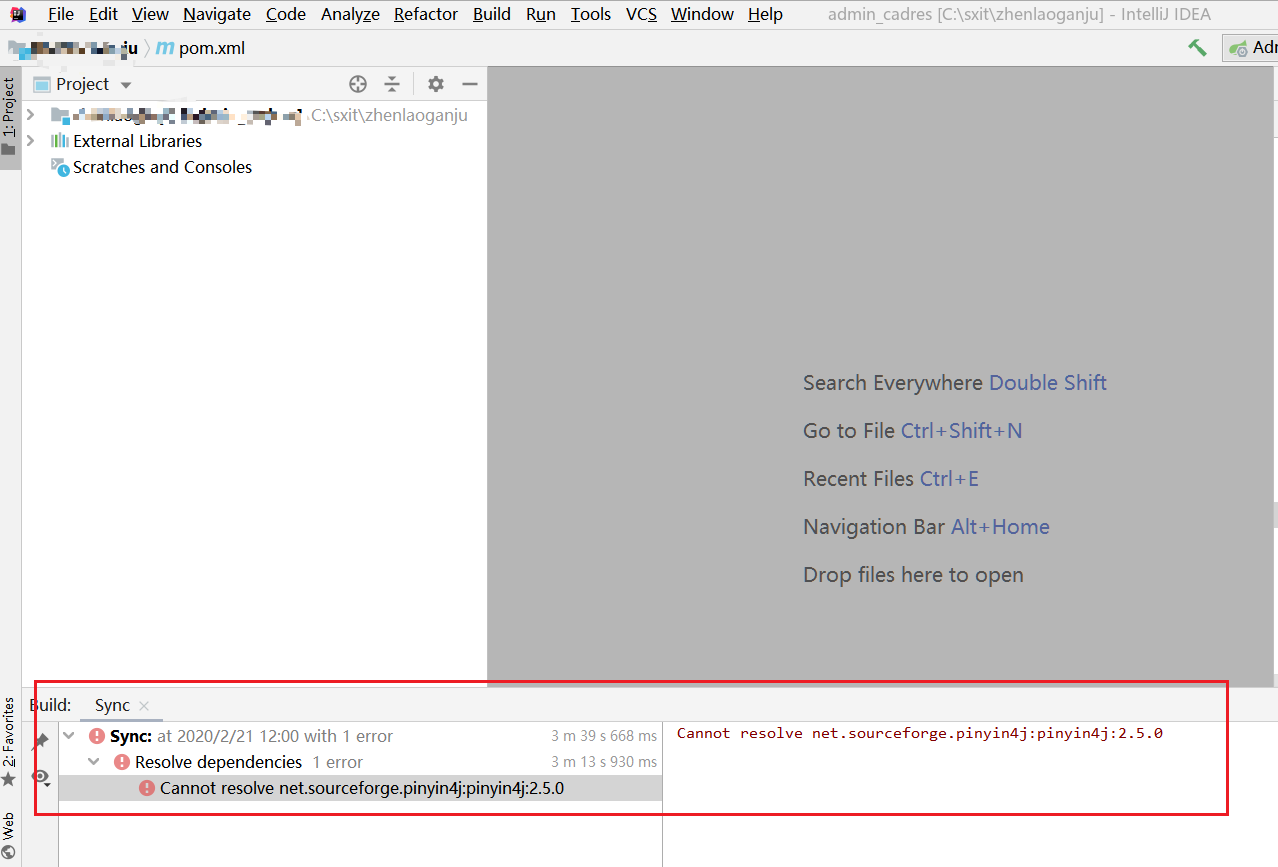The height and width of the screenshot is (867, 1278).
Task: Open the VCS menu
Action: pyautogui.click(x=640, y=14)
